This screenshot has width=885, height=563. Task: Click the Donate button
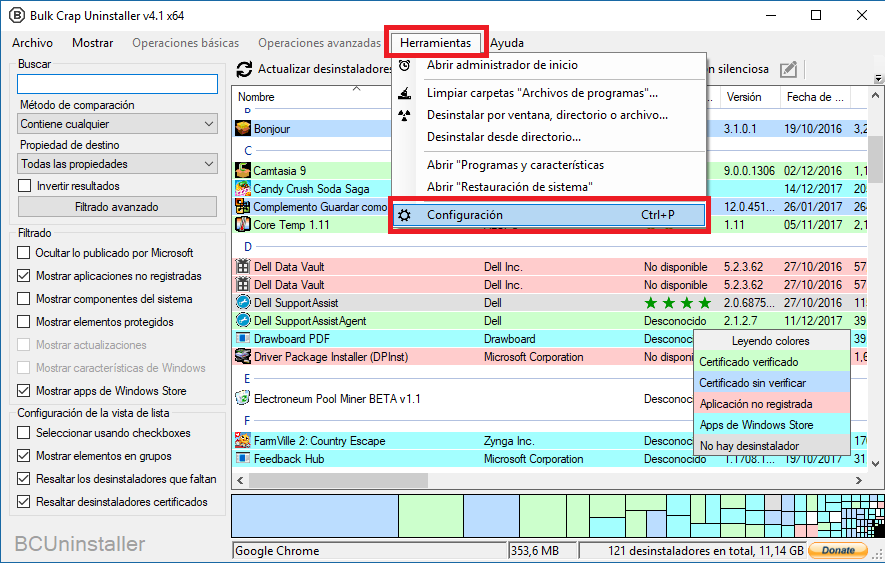839,550
